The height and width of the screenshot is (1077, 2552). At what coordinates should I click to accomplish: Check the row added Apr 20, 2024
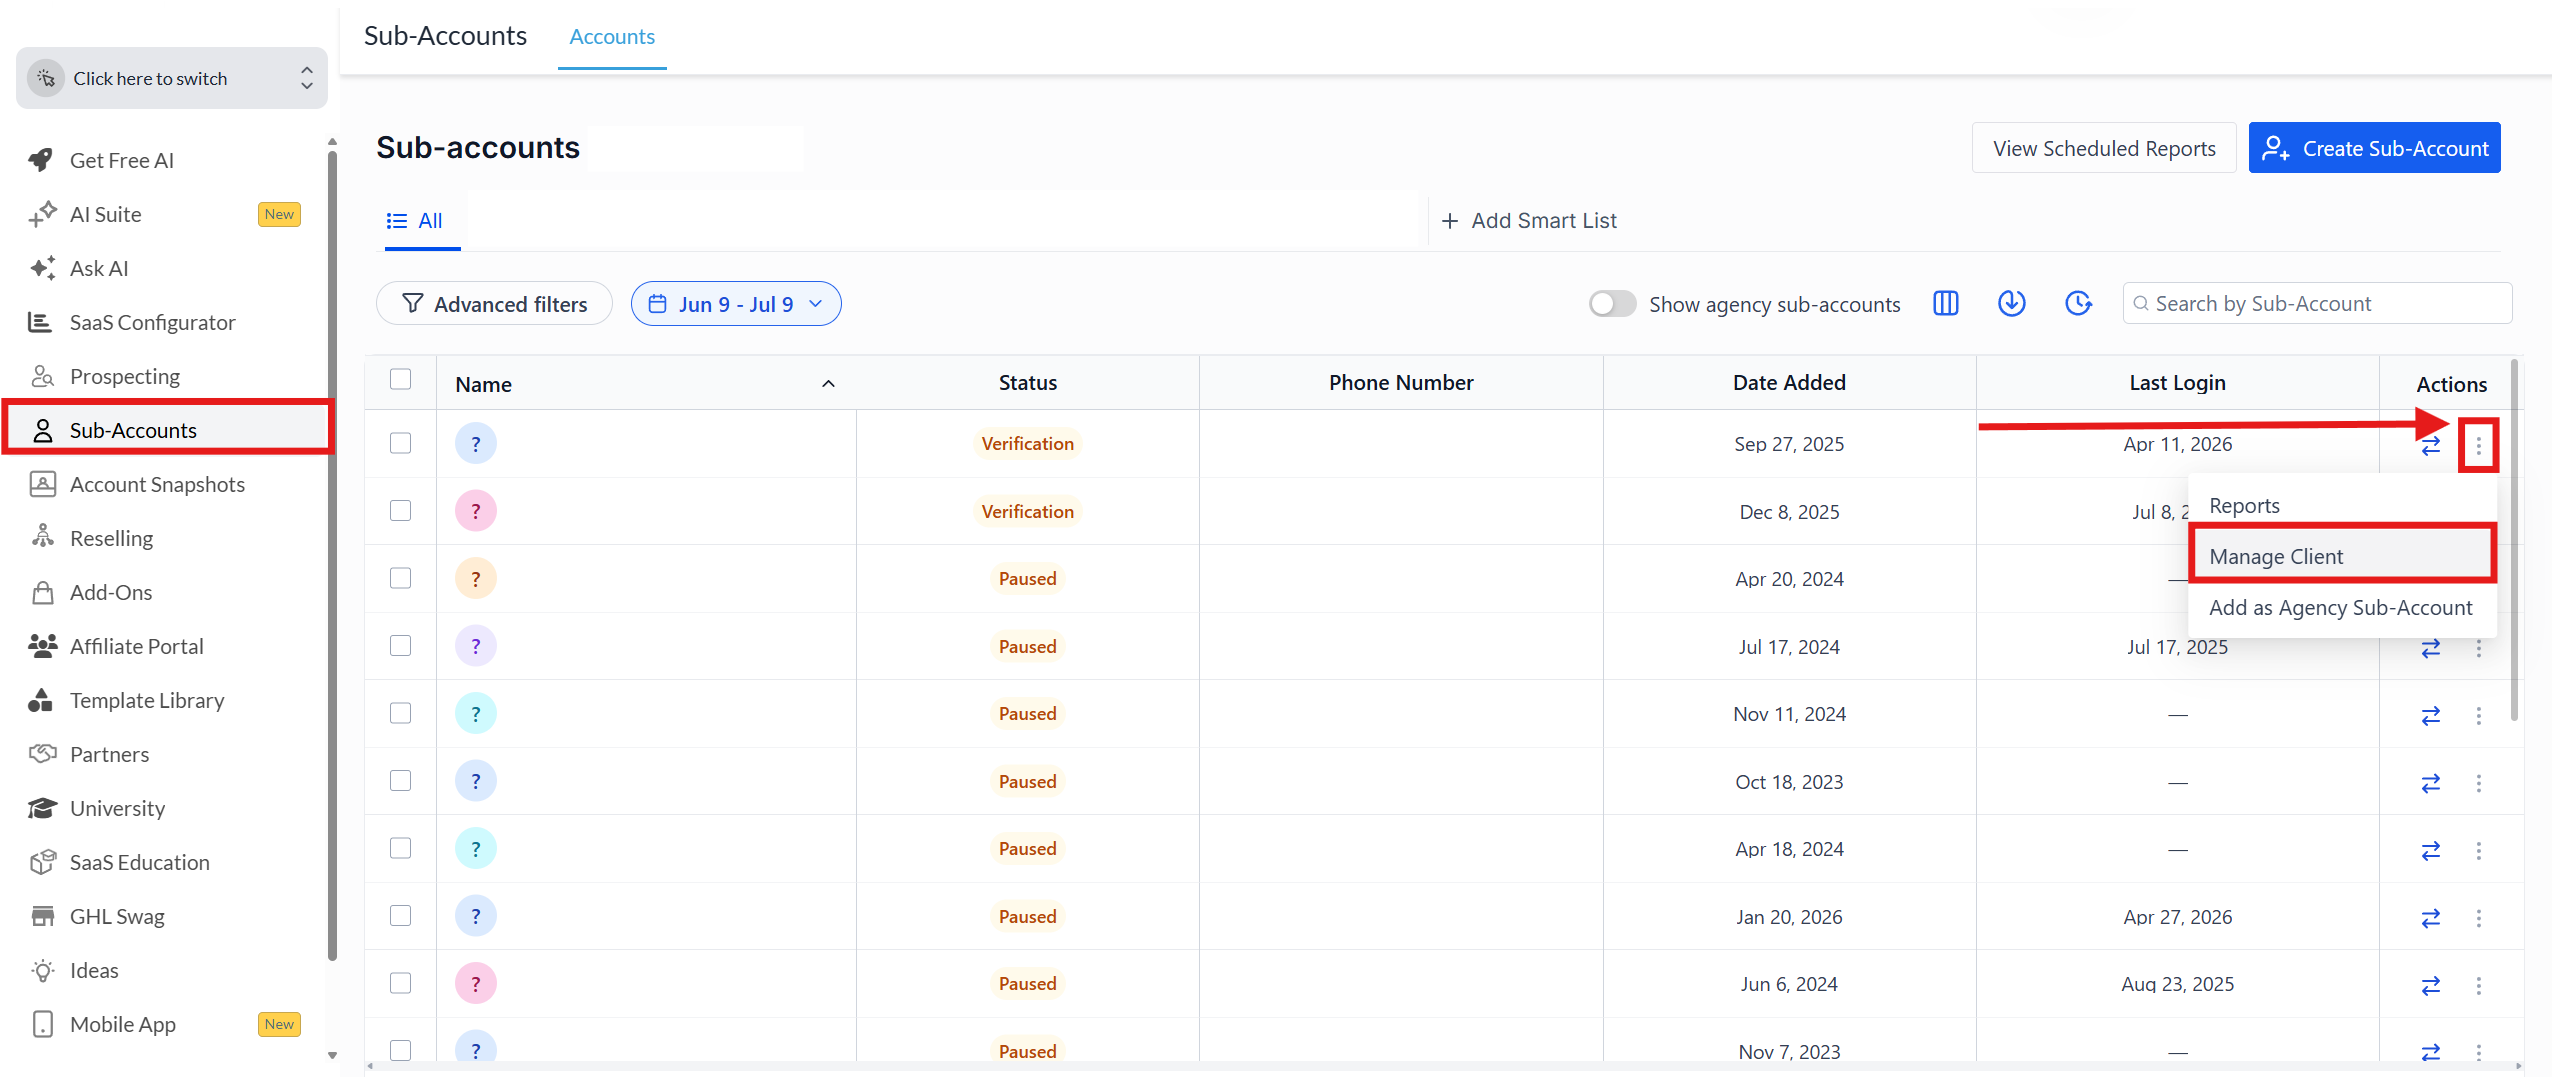(x=400, y=578)
